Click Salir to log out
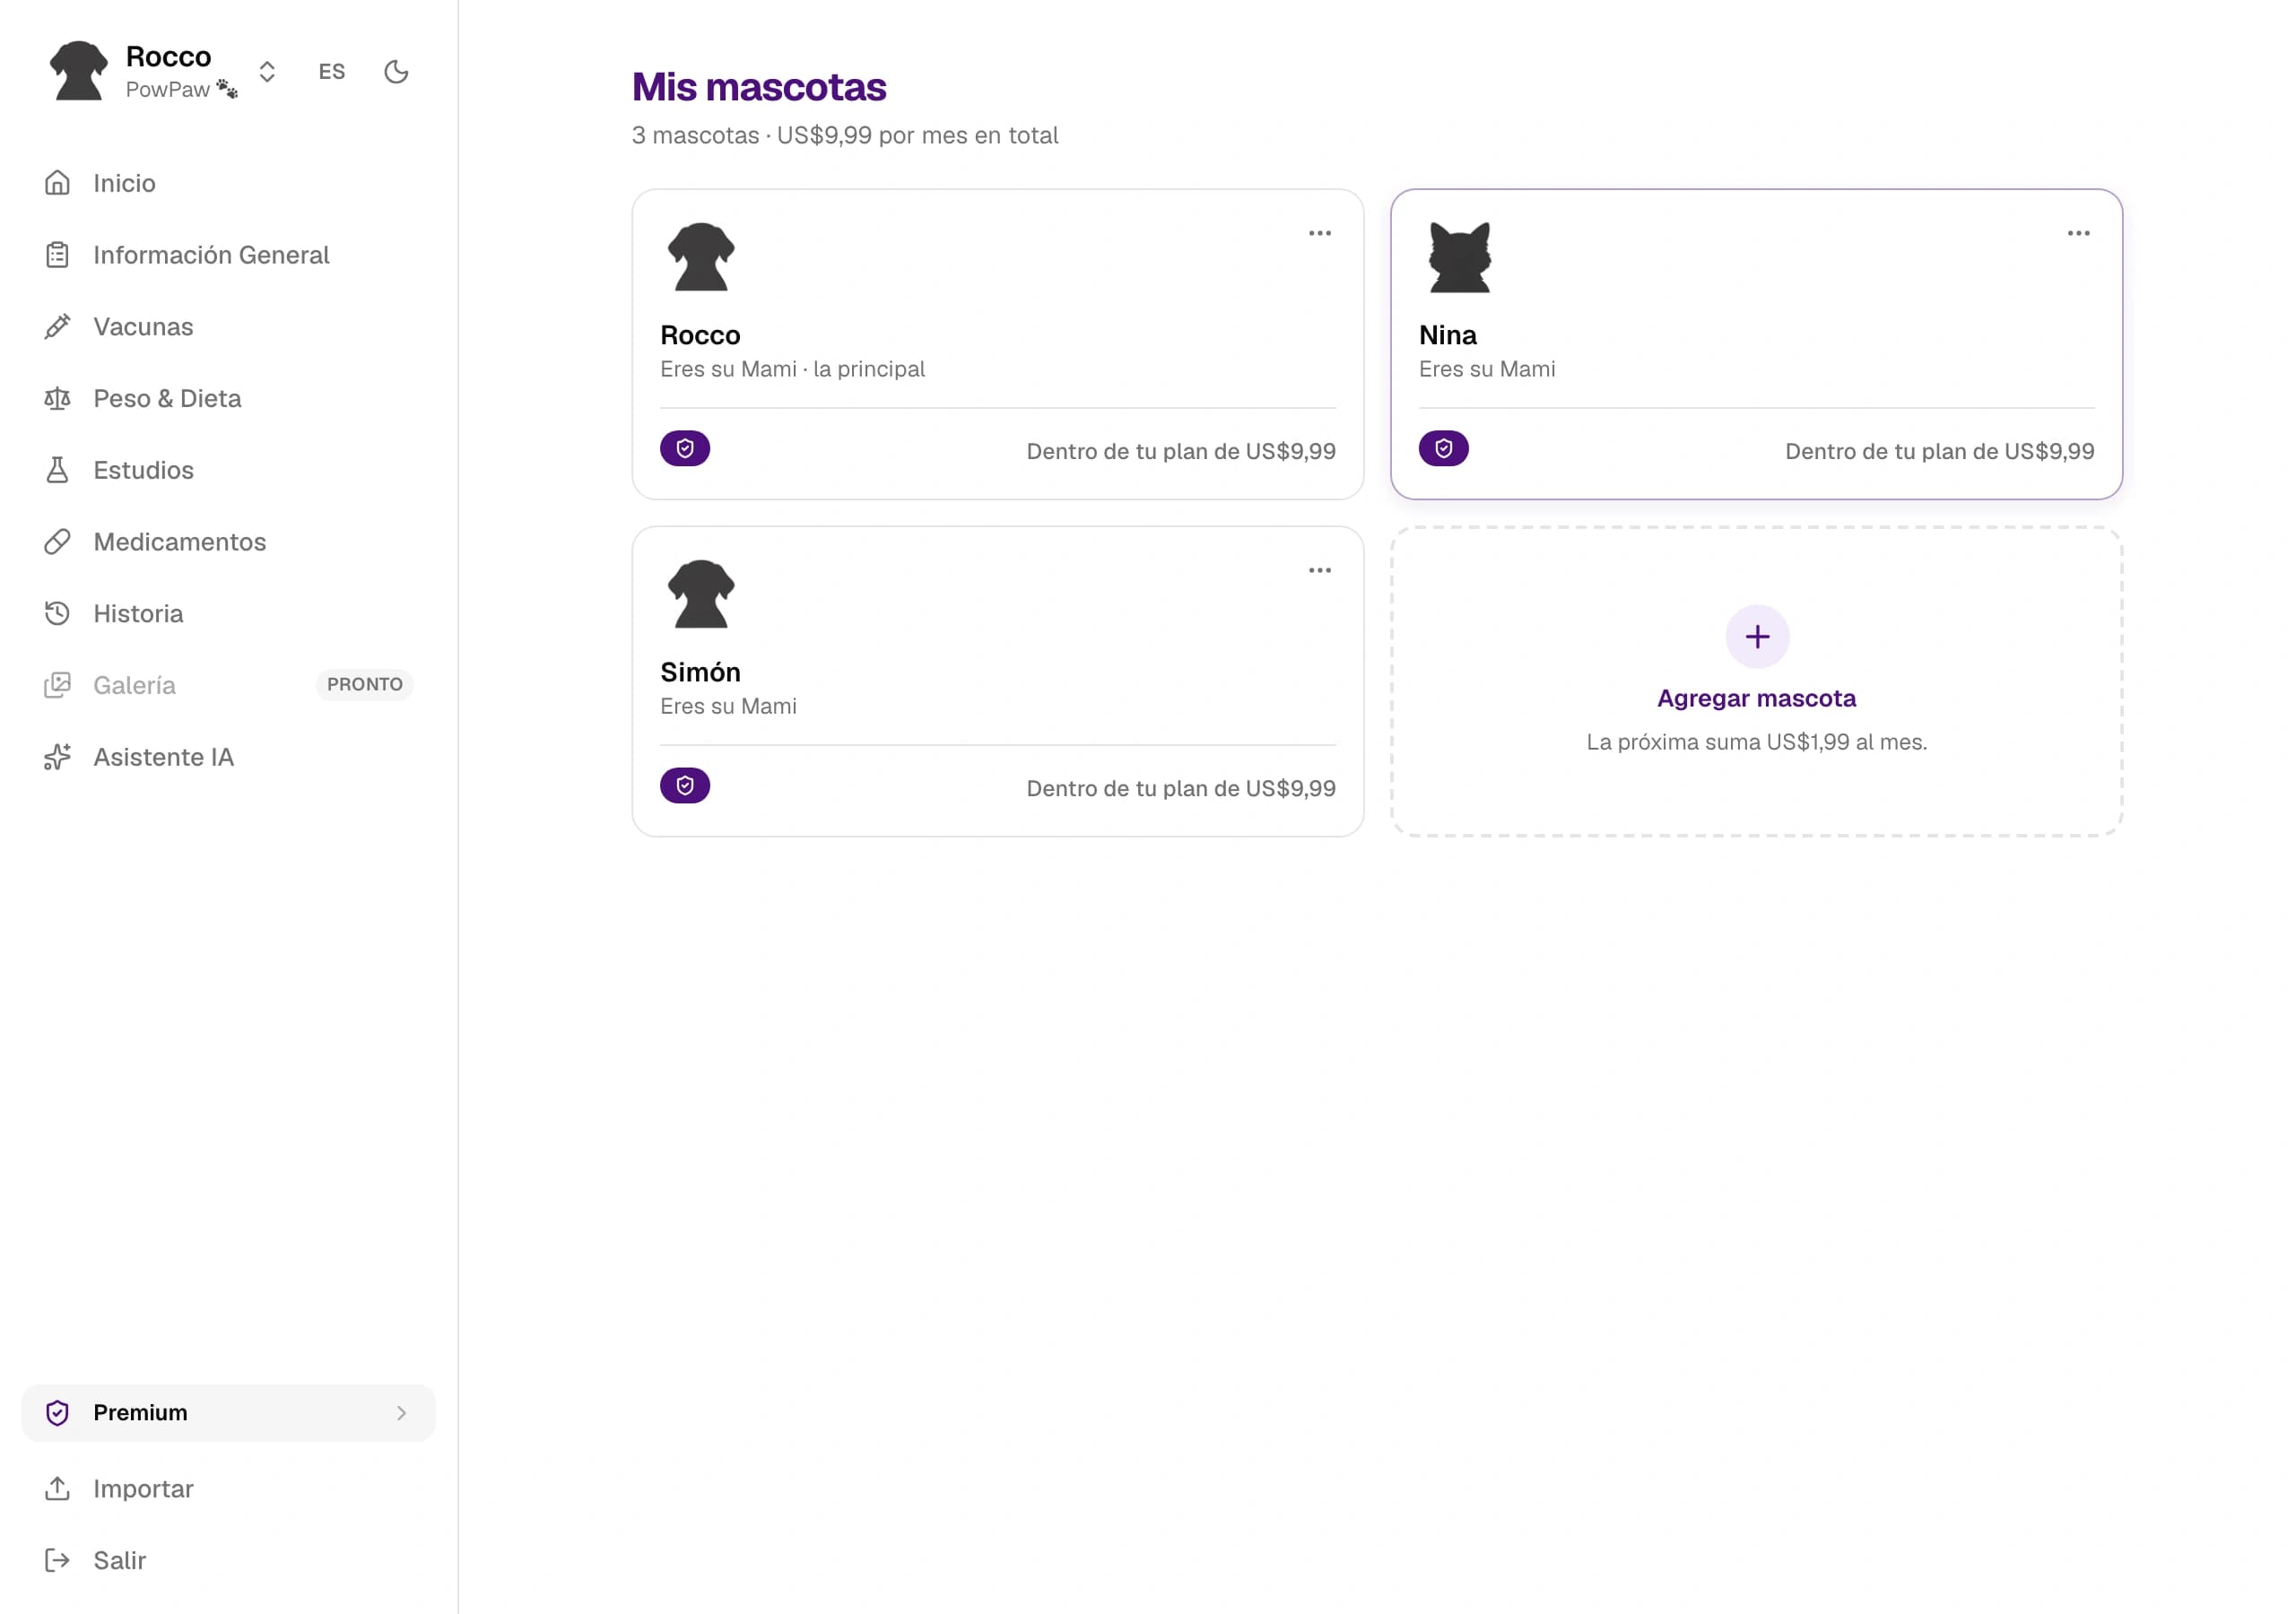Image resolution: width=2296 pixels, height=1614 pixels. click(228, 1560)
